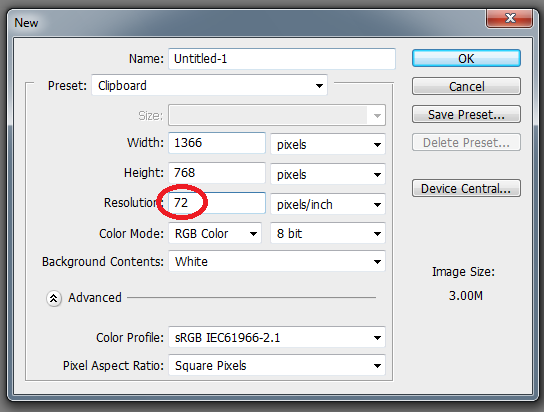Open the 8 bit depth dropdown
Viewport: 544px width, 412px height.
tap(328, 233)
